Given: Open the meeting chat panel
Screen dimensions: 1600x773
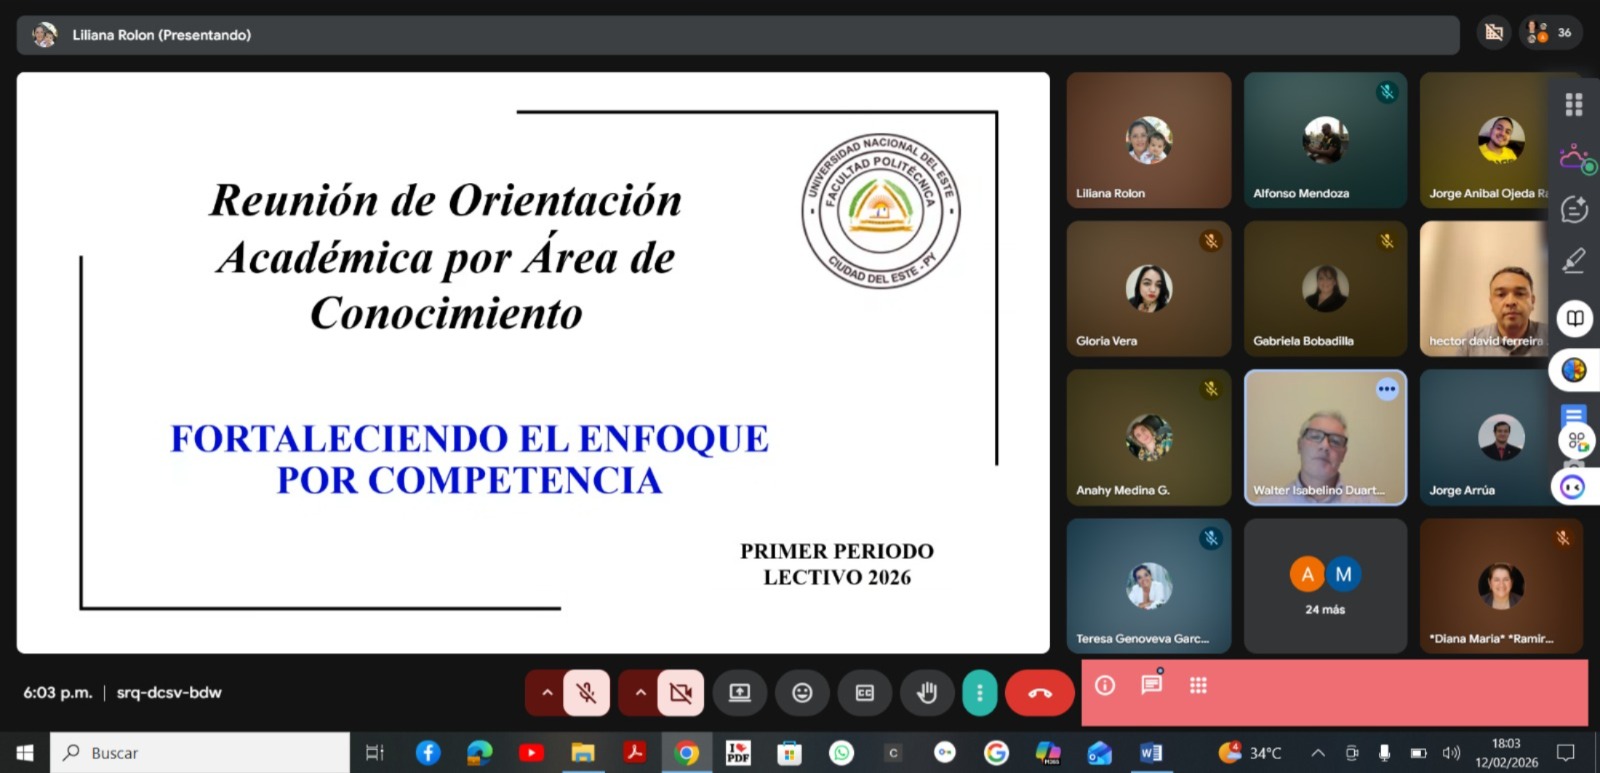Looking at the screenshot, I should coord(1151,685).
